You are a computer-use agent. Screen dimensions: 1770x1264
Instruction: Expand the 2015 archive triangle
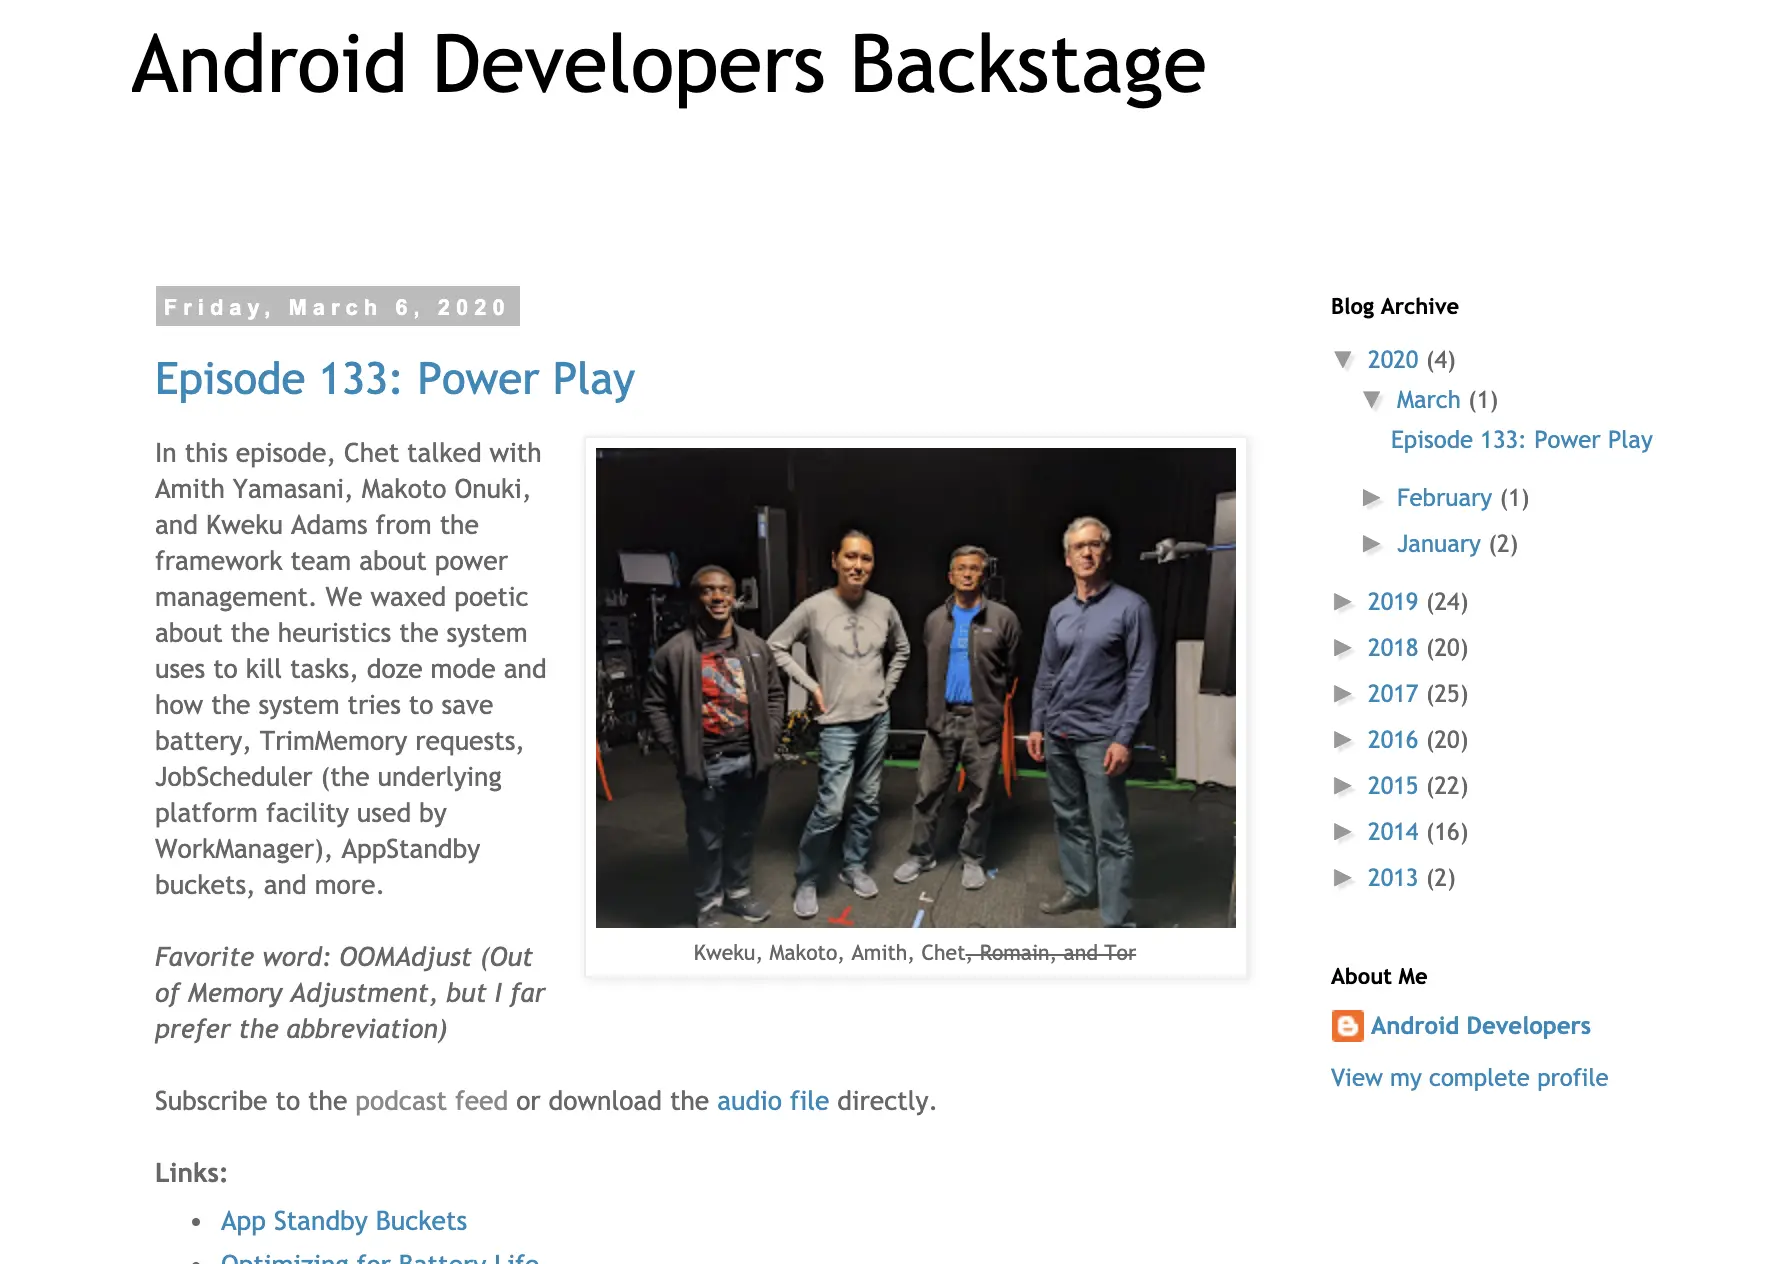tap(1344, 786)
